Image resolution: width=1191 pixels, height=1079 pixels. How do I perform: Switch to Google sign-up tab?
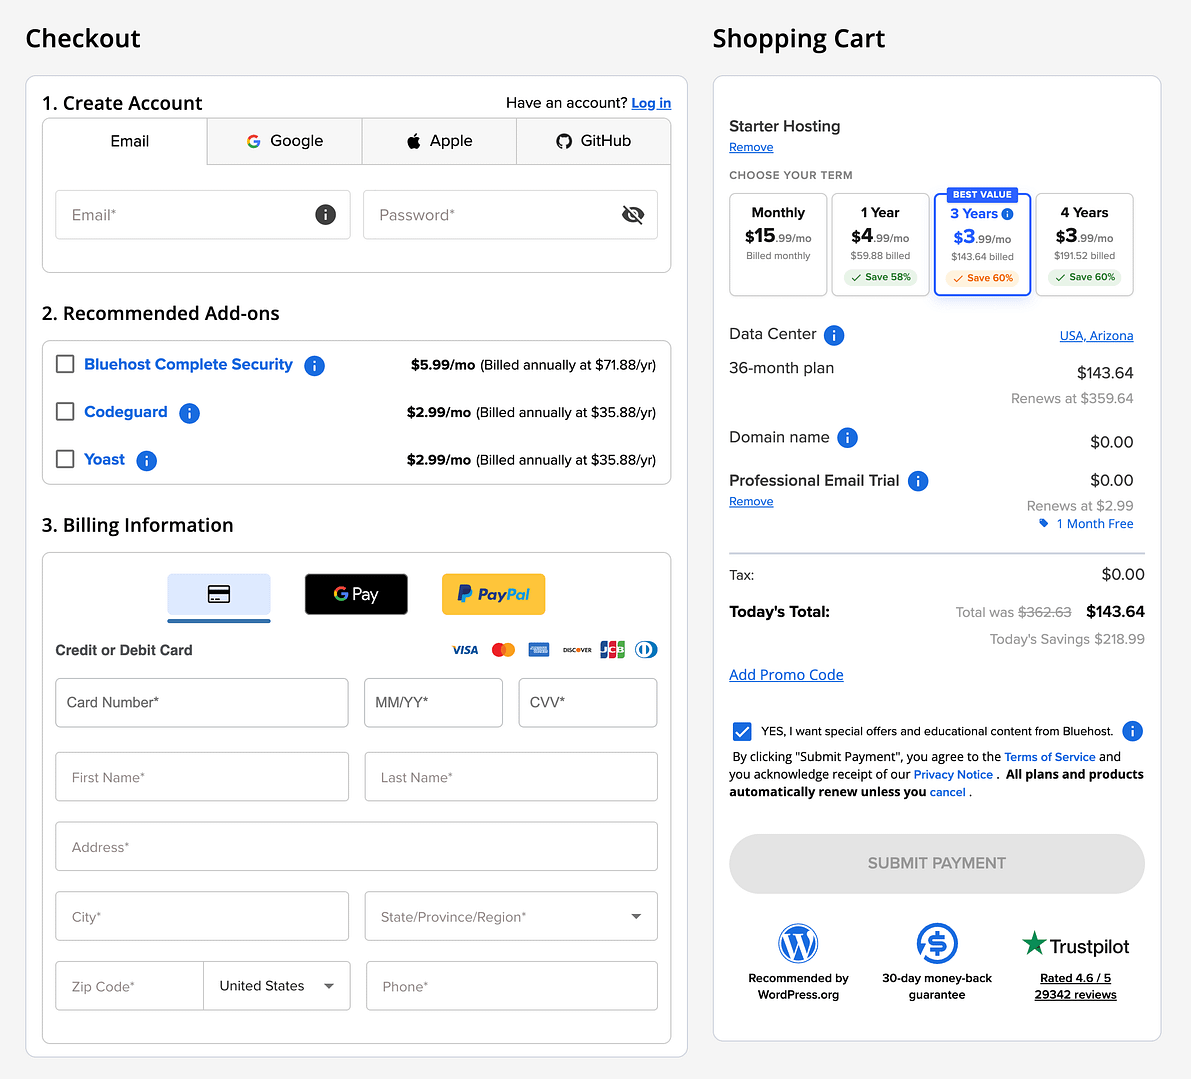pos(285,141)
